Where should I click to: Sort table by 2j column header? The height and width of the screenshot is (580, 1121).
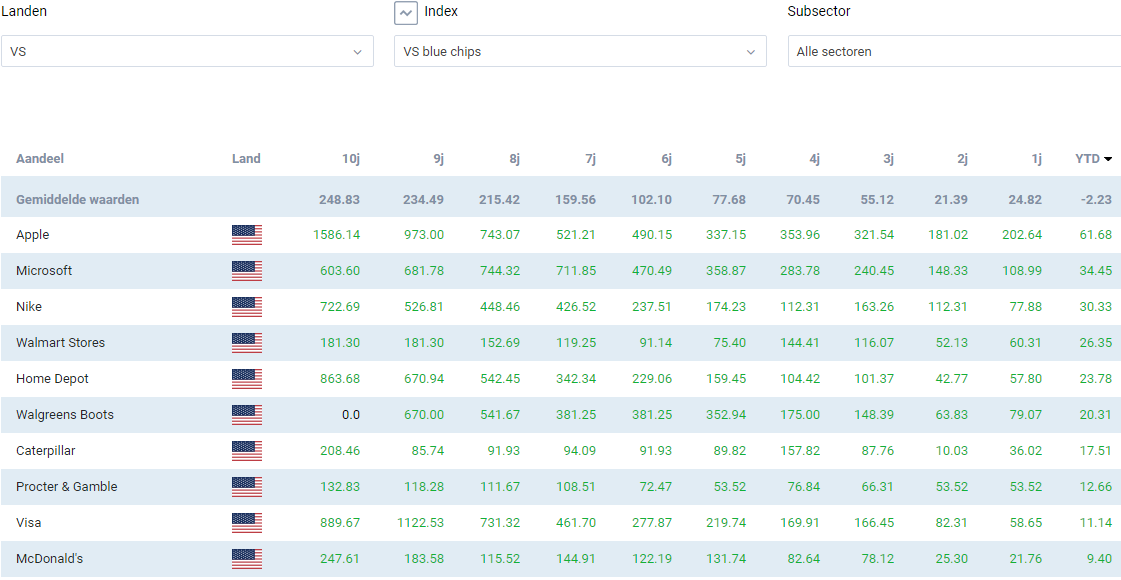[962, 159]
